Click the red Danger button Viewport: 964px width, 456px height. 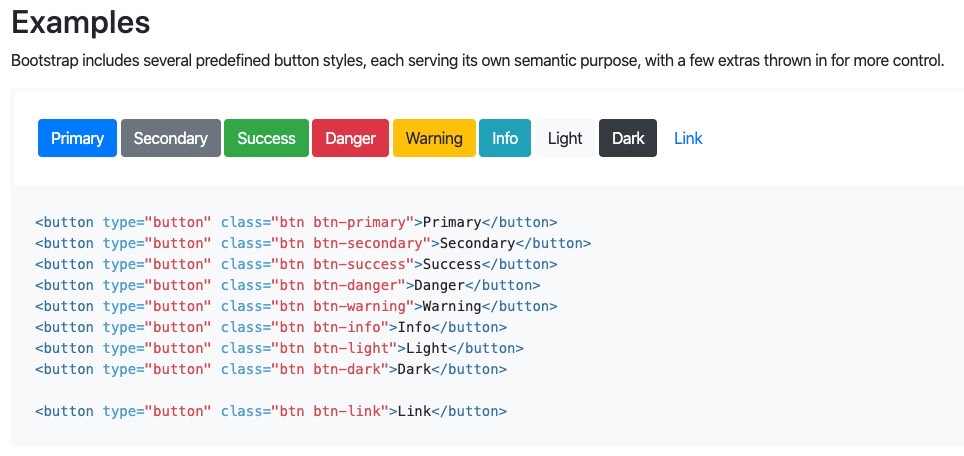(350, 138)
